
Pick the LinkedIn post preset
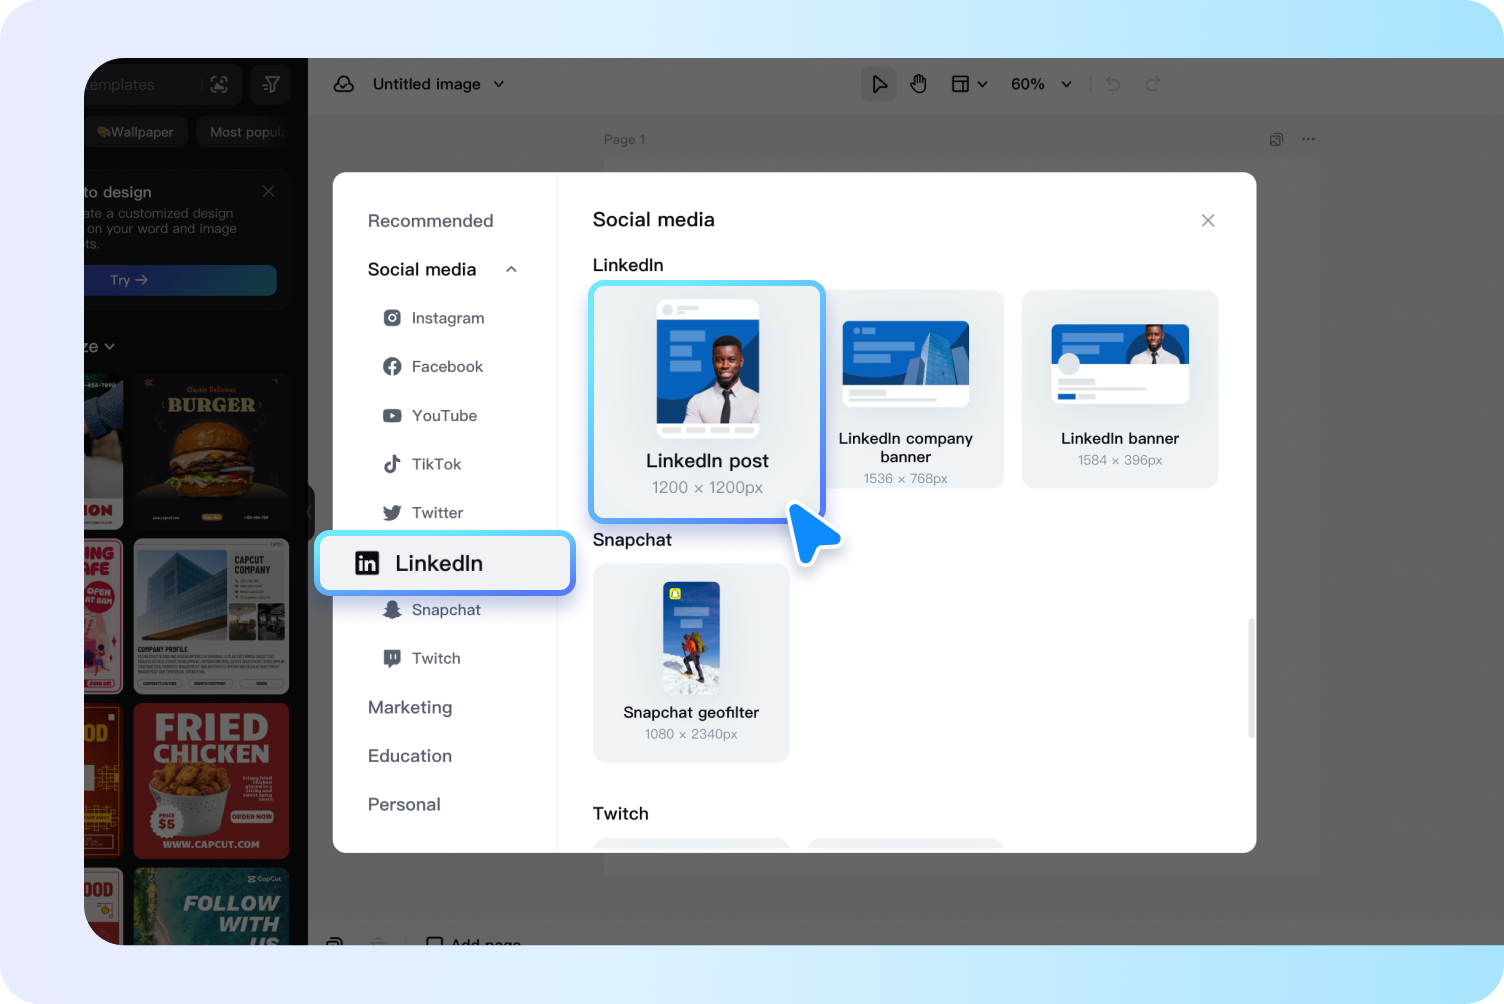click(x=707, y=402)
